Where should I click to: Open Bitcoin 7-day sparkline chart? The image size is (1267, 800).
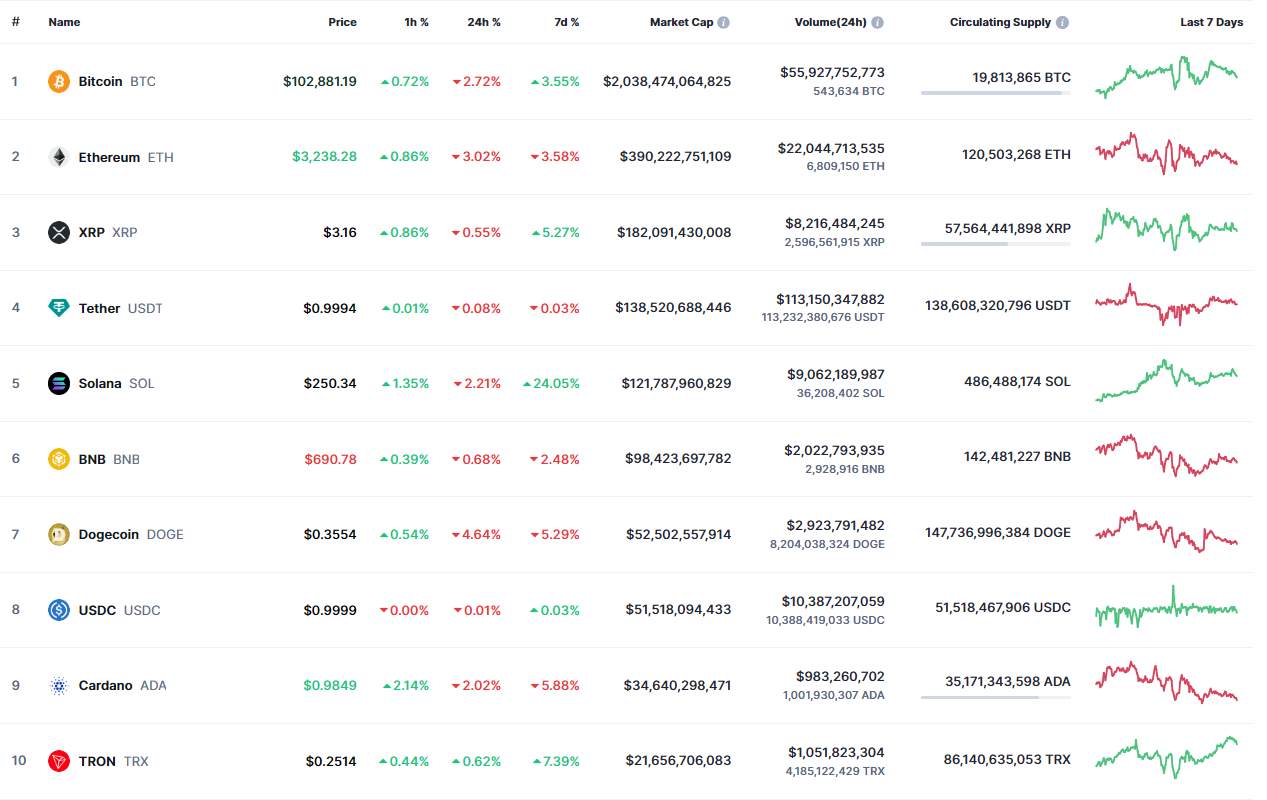(x=1167, y=77)
